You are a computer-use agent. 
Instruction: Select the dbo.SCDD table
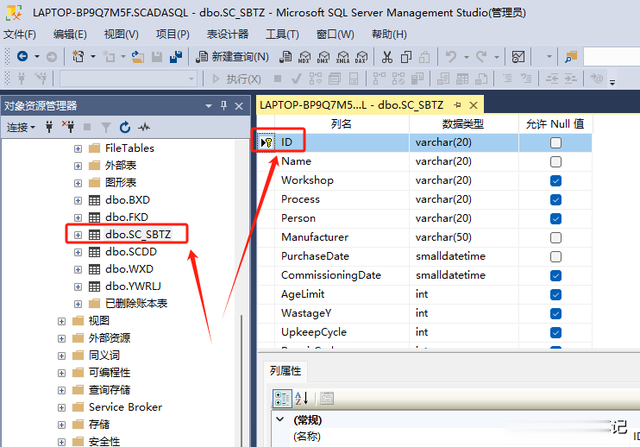coord(131,252)
